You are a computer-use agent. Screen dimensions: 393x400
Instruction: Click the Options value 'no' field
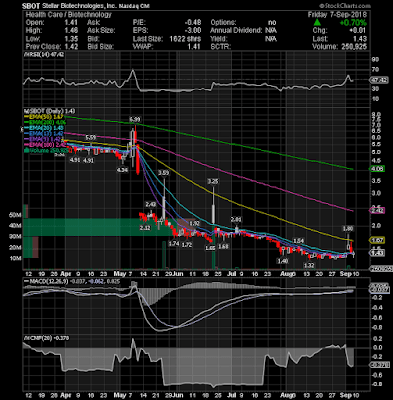[x=272, y=23]
